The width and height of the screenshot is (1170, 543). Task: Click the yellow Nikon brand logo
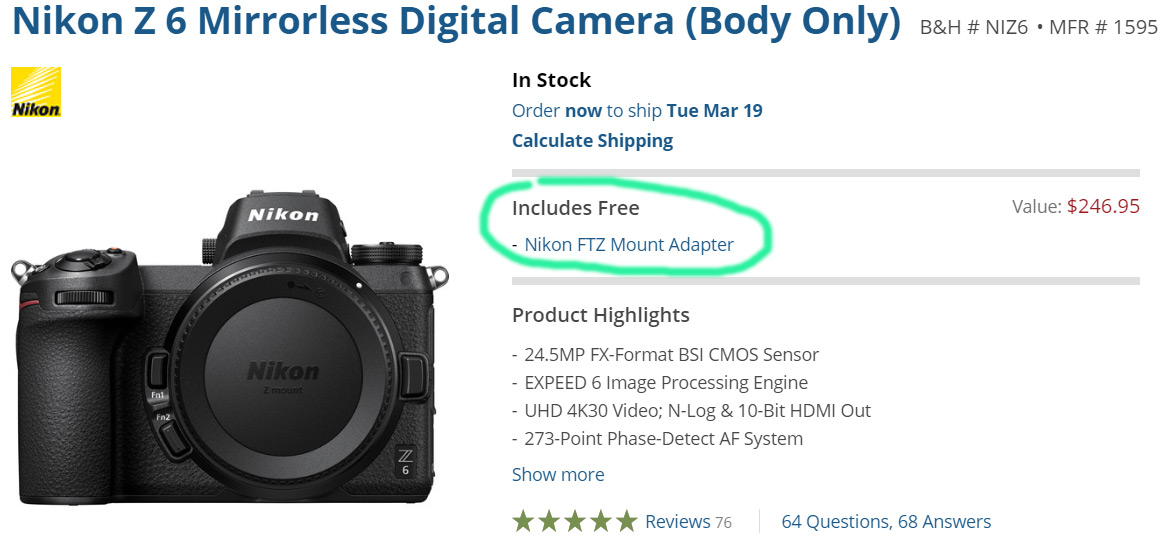36,92
